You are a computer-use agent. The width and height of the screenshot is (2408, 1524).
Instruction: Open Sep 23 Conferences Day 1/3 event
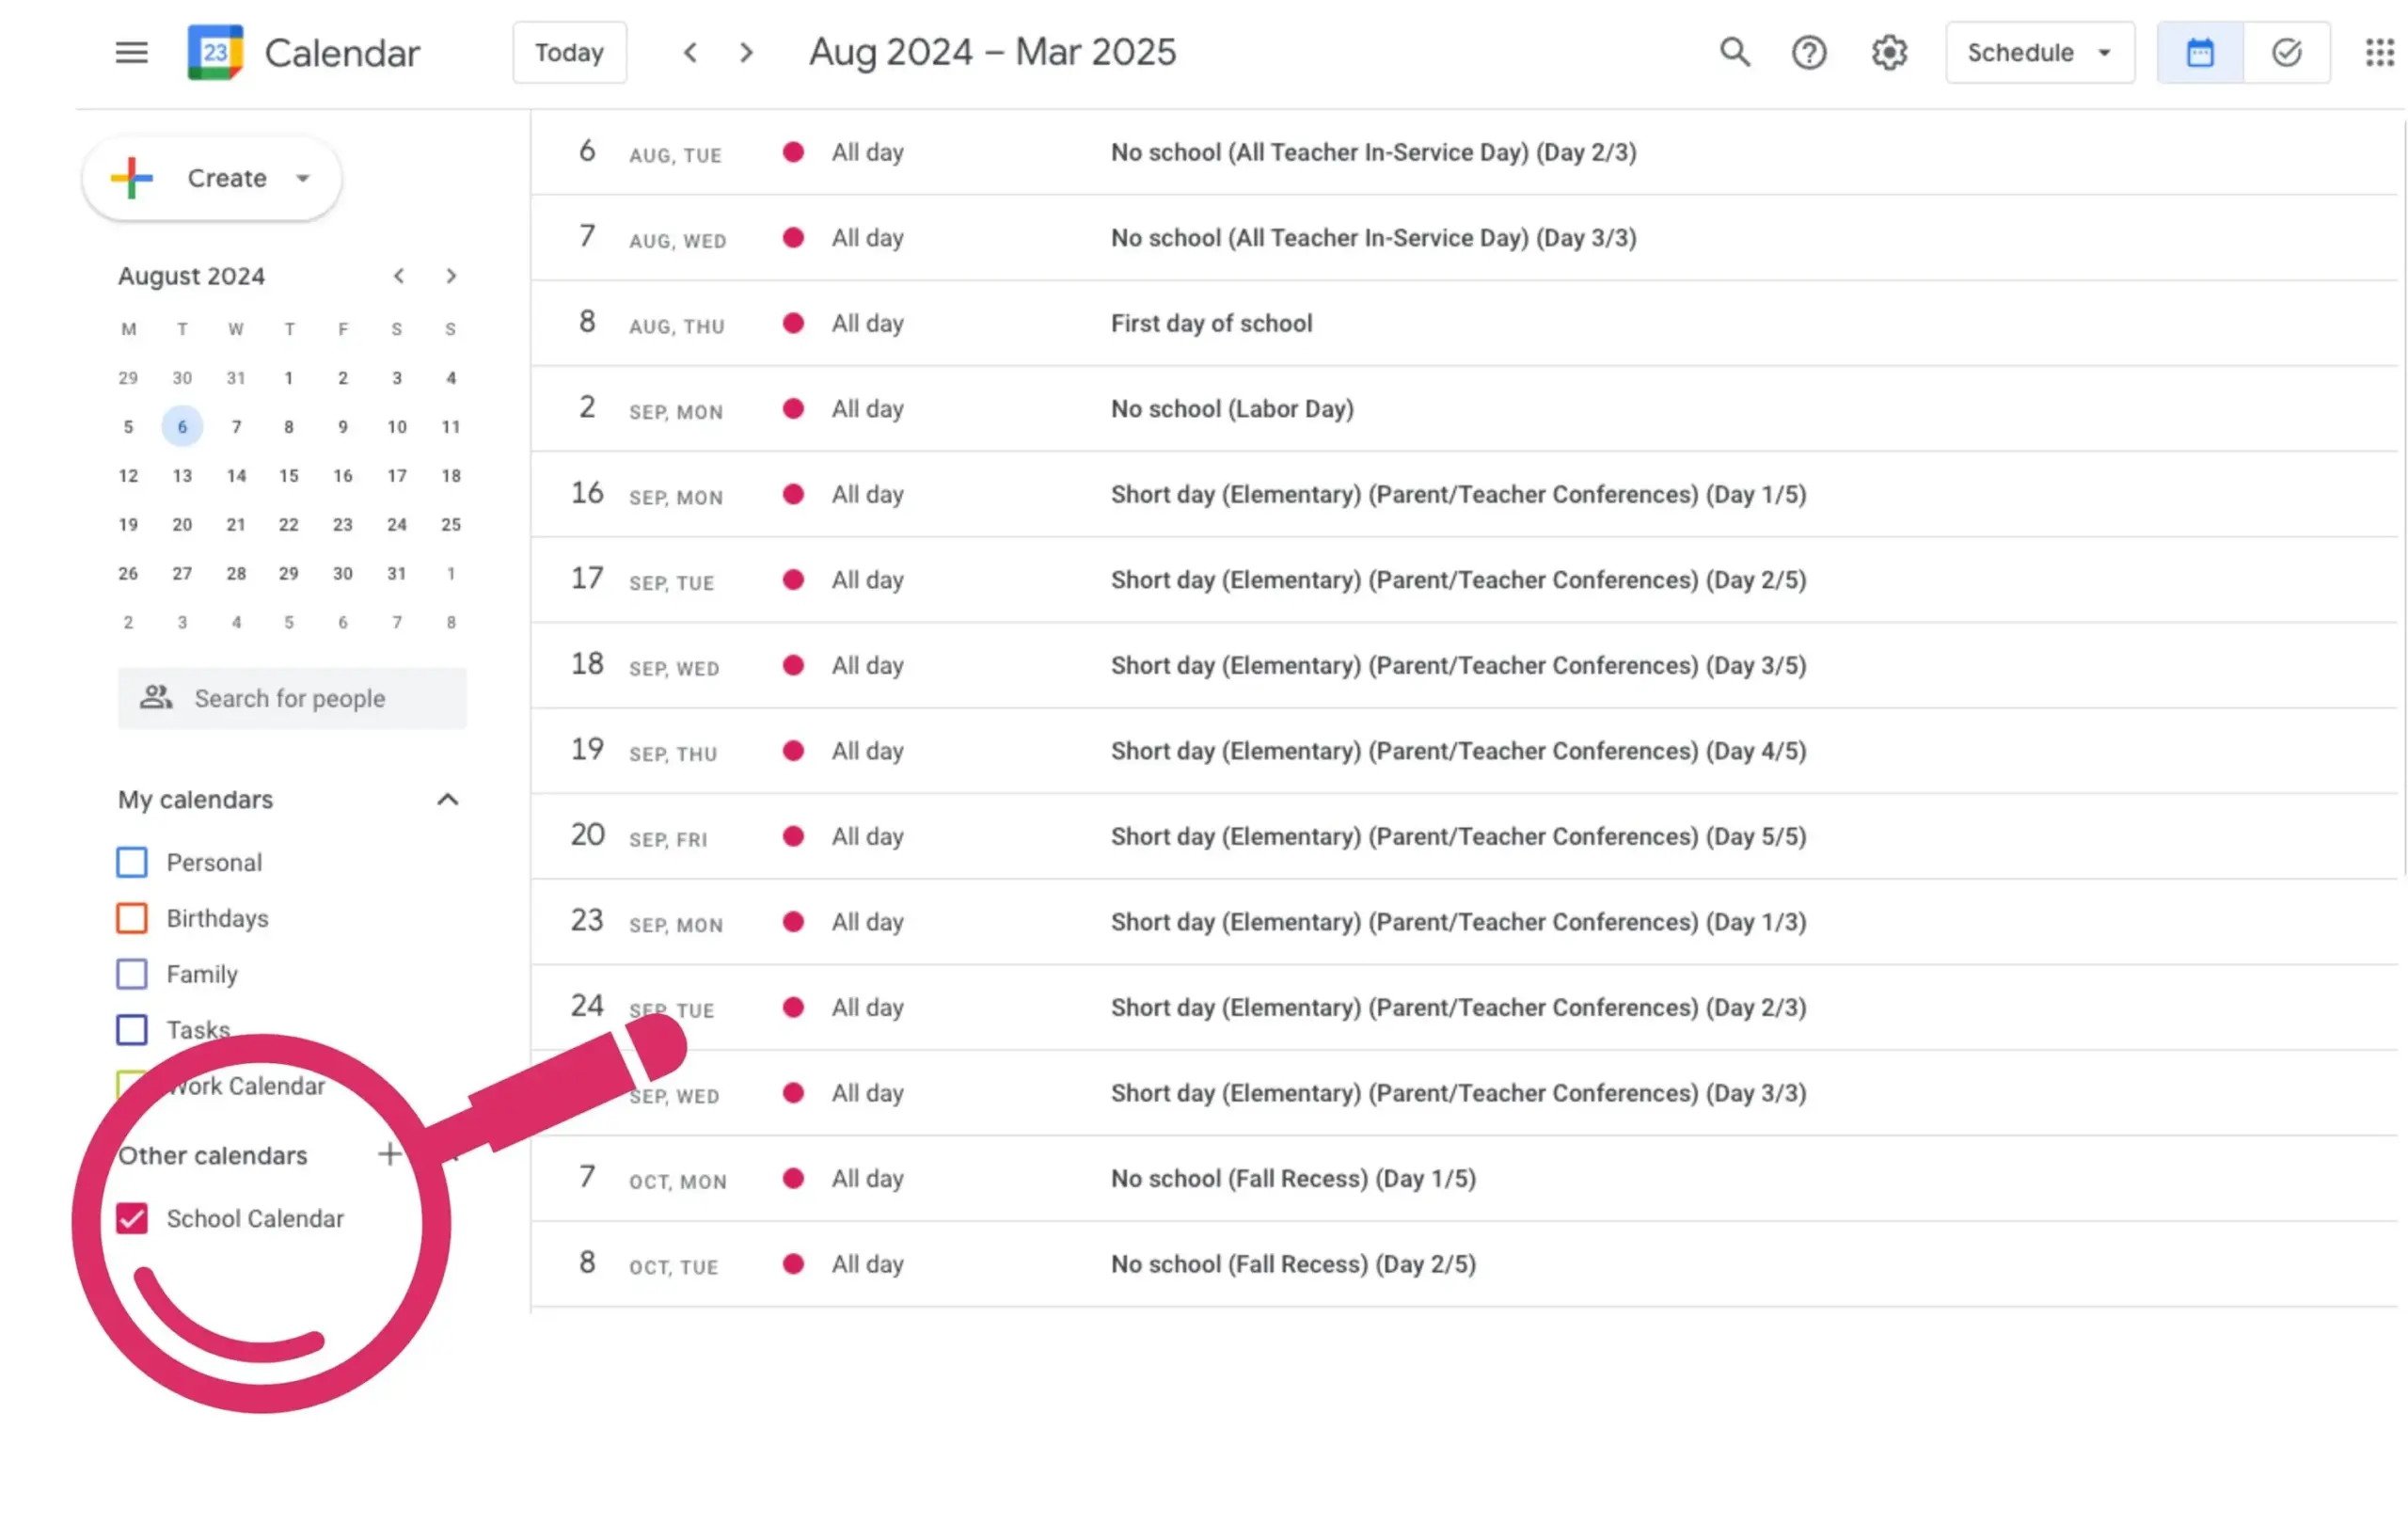tap(1458, 922)
